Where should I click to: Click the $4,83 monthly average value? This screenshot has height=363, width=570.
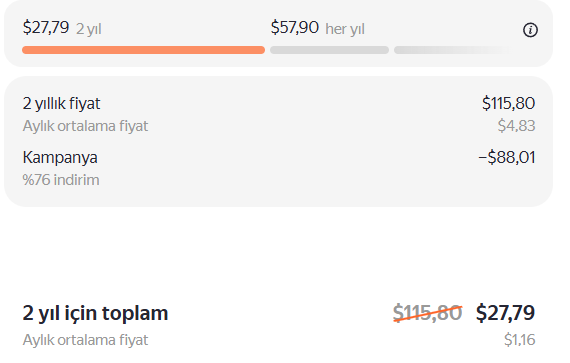click(516, 126)
